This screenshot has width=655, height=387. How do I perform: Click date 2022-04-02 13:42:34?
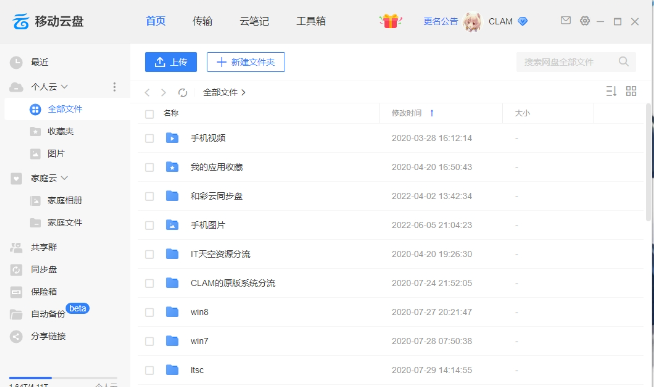coord(432,196)
